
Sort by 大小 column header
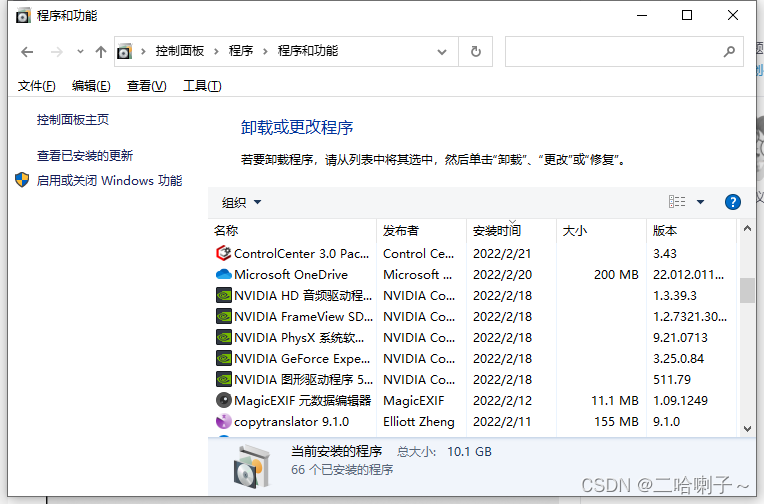602,231
